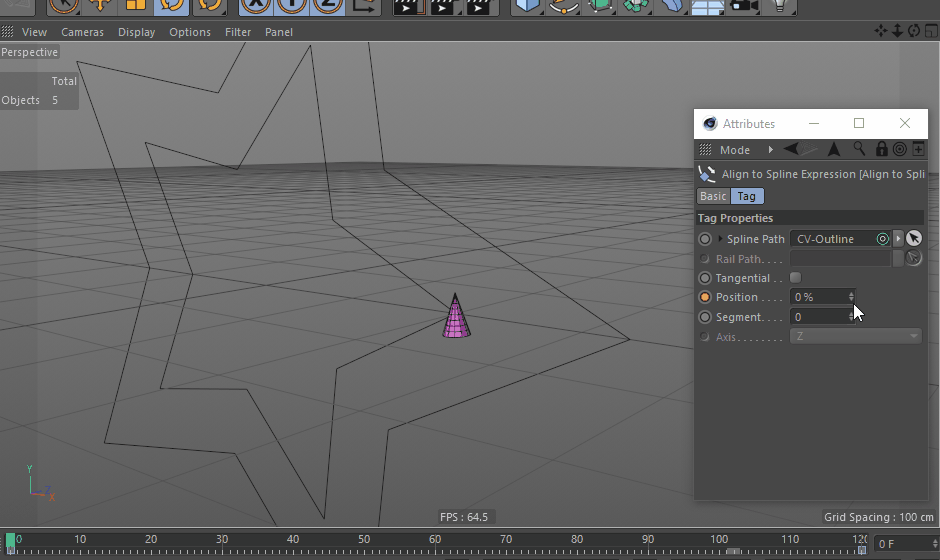Click the current frame stepper arrows
The width and height of the screenshot is (940, 560).
click(x=935, y=544)
